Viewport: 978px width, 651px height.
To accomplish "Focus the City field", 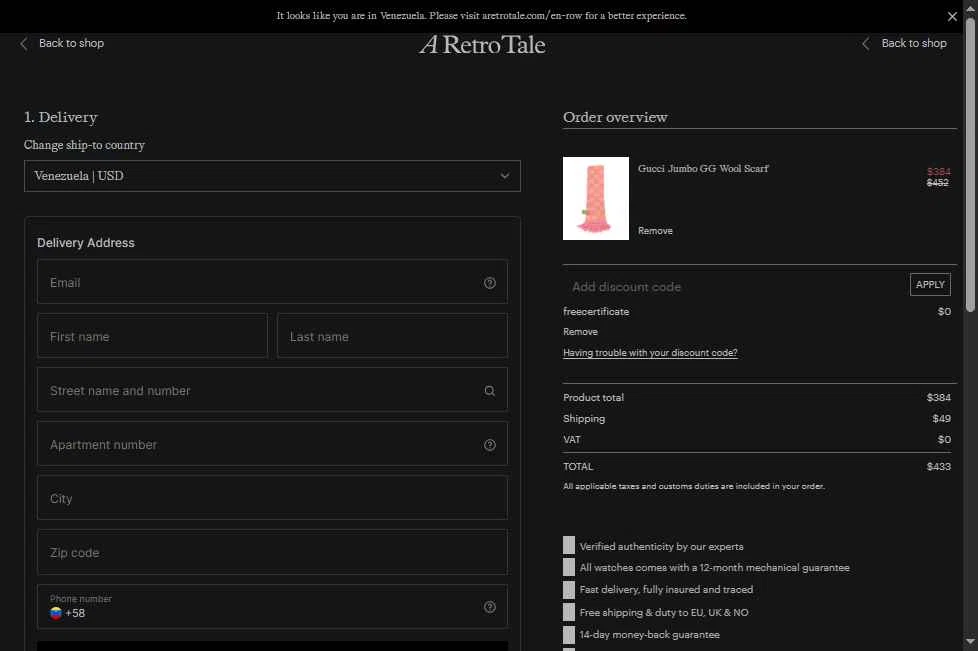I will [x=272, y=498].
